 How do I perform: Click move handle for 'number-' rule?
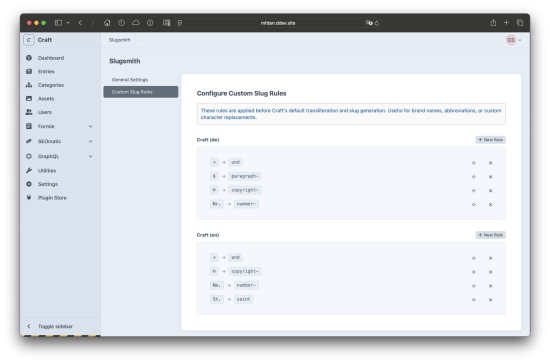coord(474,286)
